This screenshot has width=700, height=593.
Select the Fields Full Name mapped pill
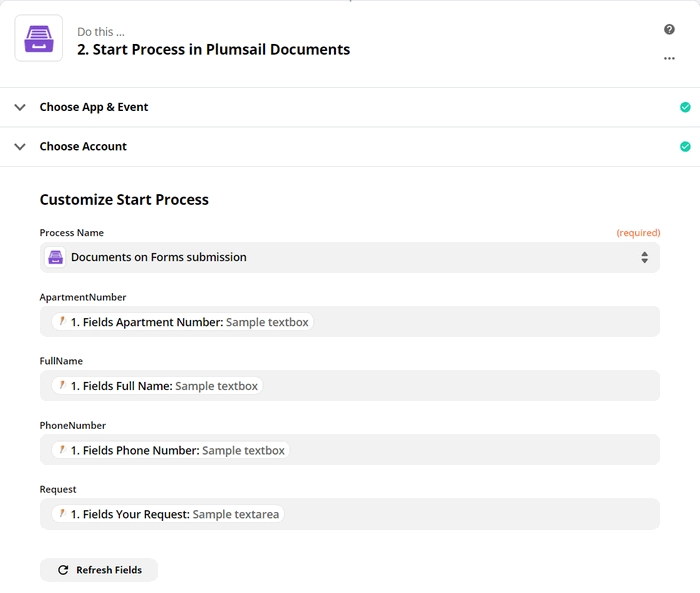157,386
